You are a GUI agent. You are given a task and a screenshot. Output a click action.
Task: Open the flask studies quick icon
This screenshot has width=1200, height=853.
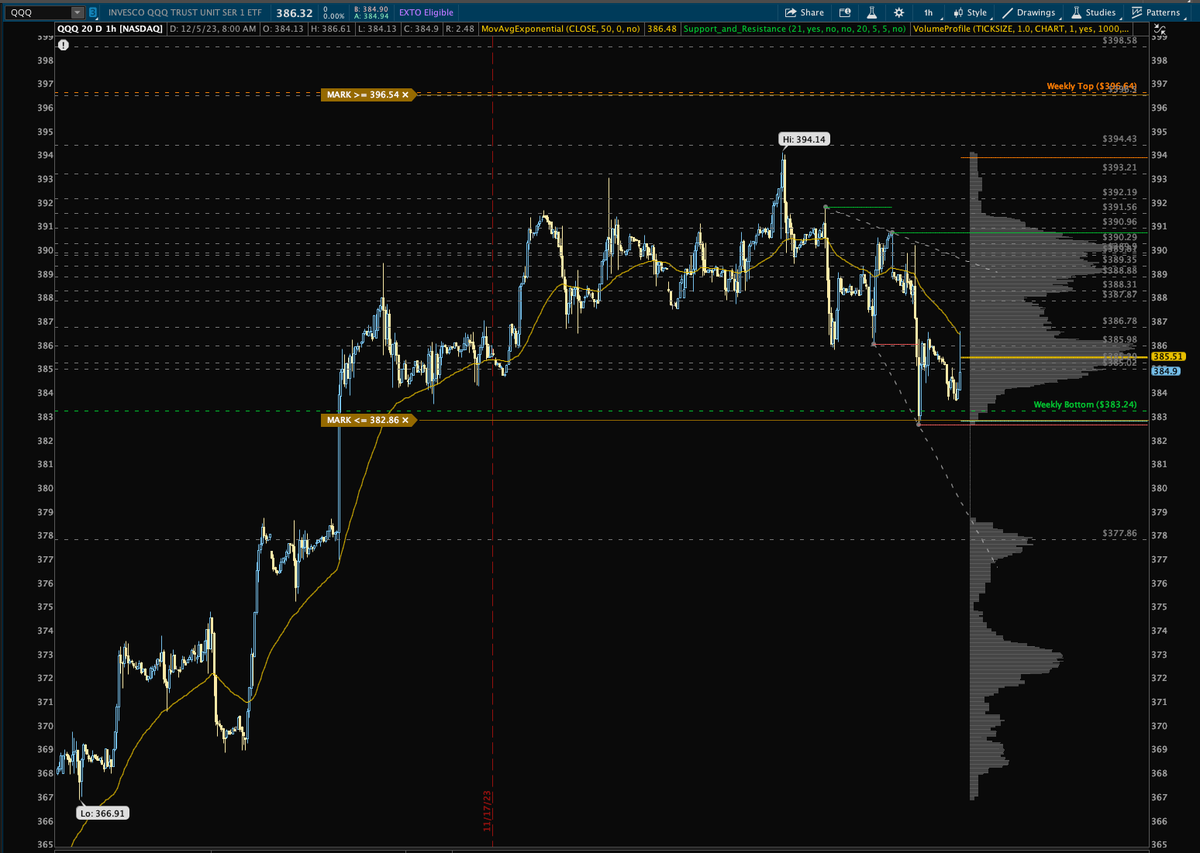click(x=871, y=12)
